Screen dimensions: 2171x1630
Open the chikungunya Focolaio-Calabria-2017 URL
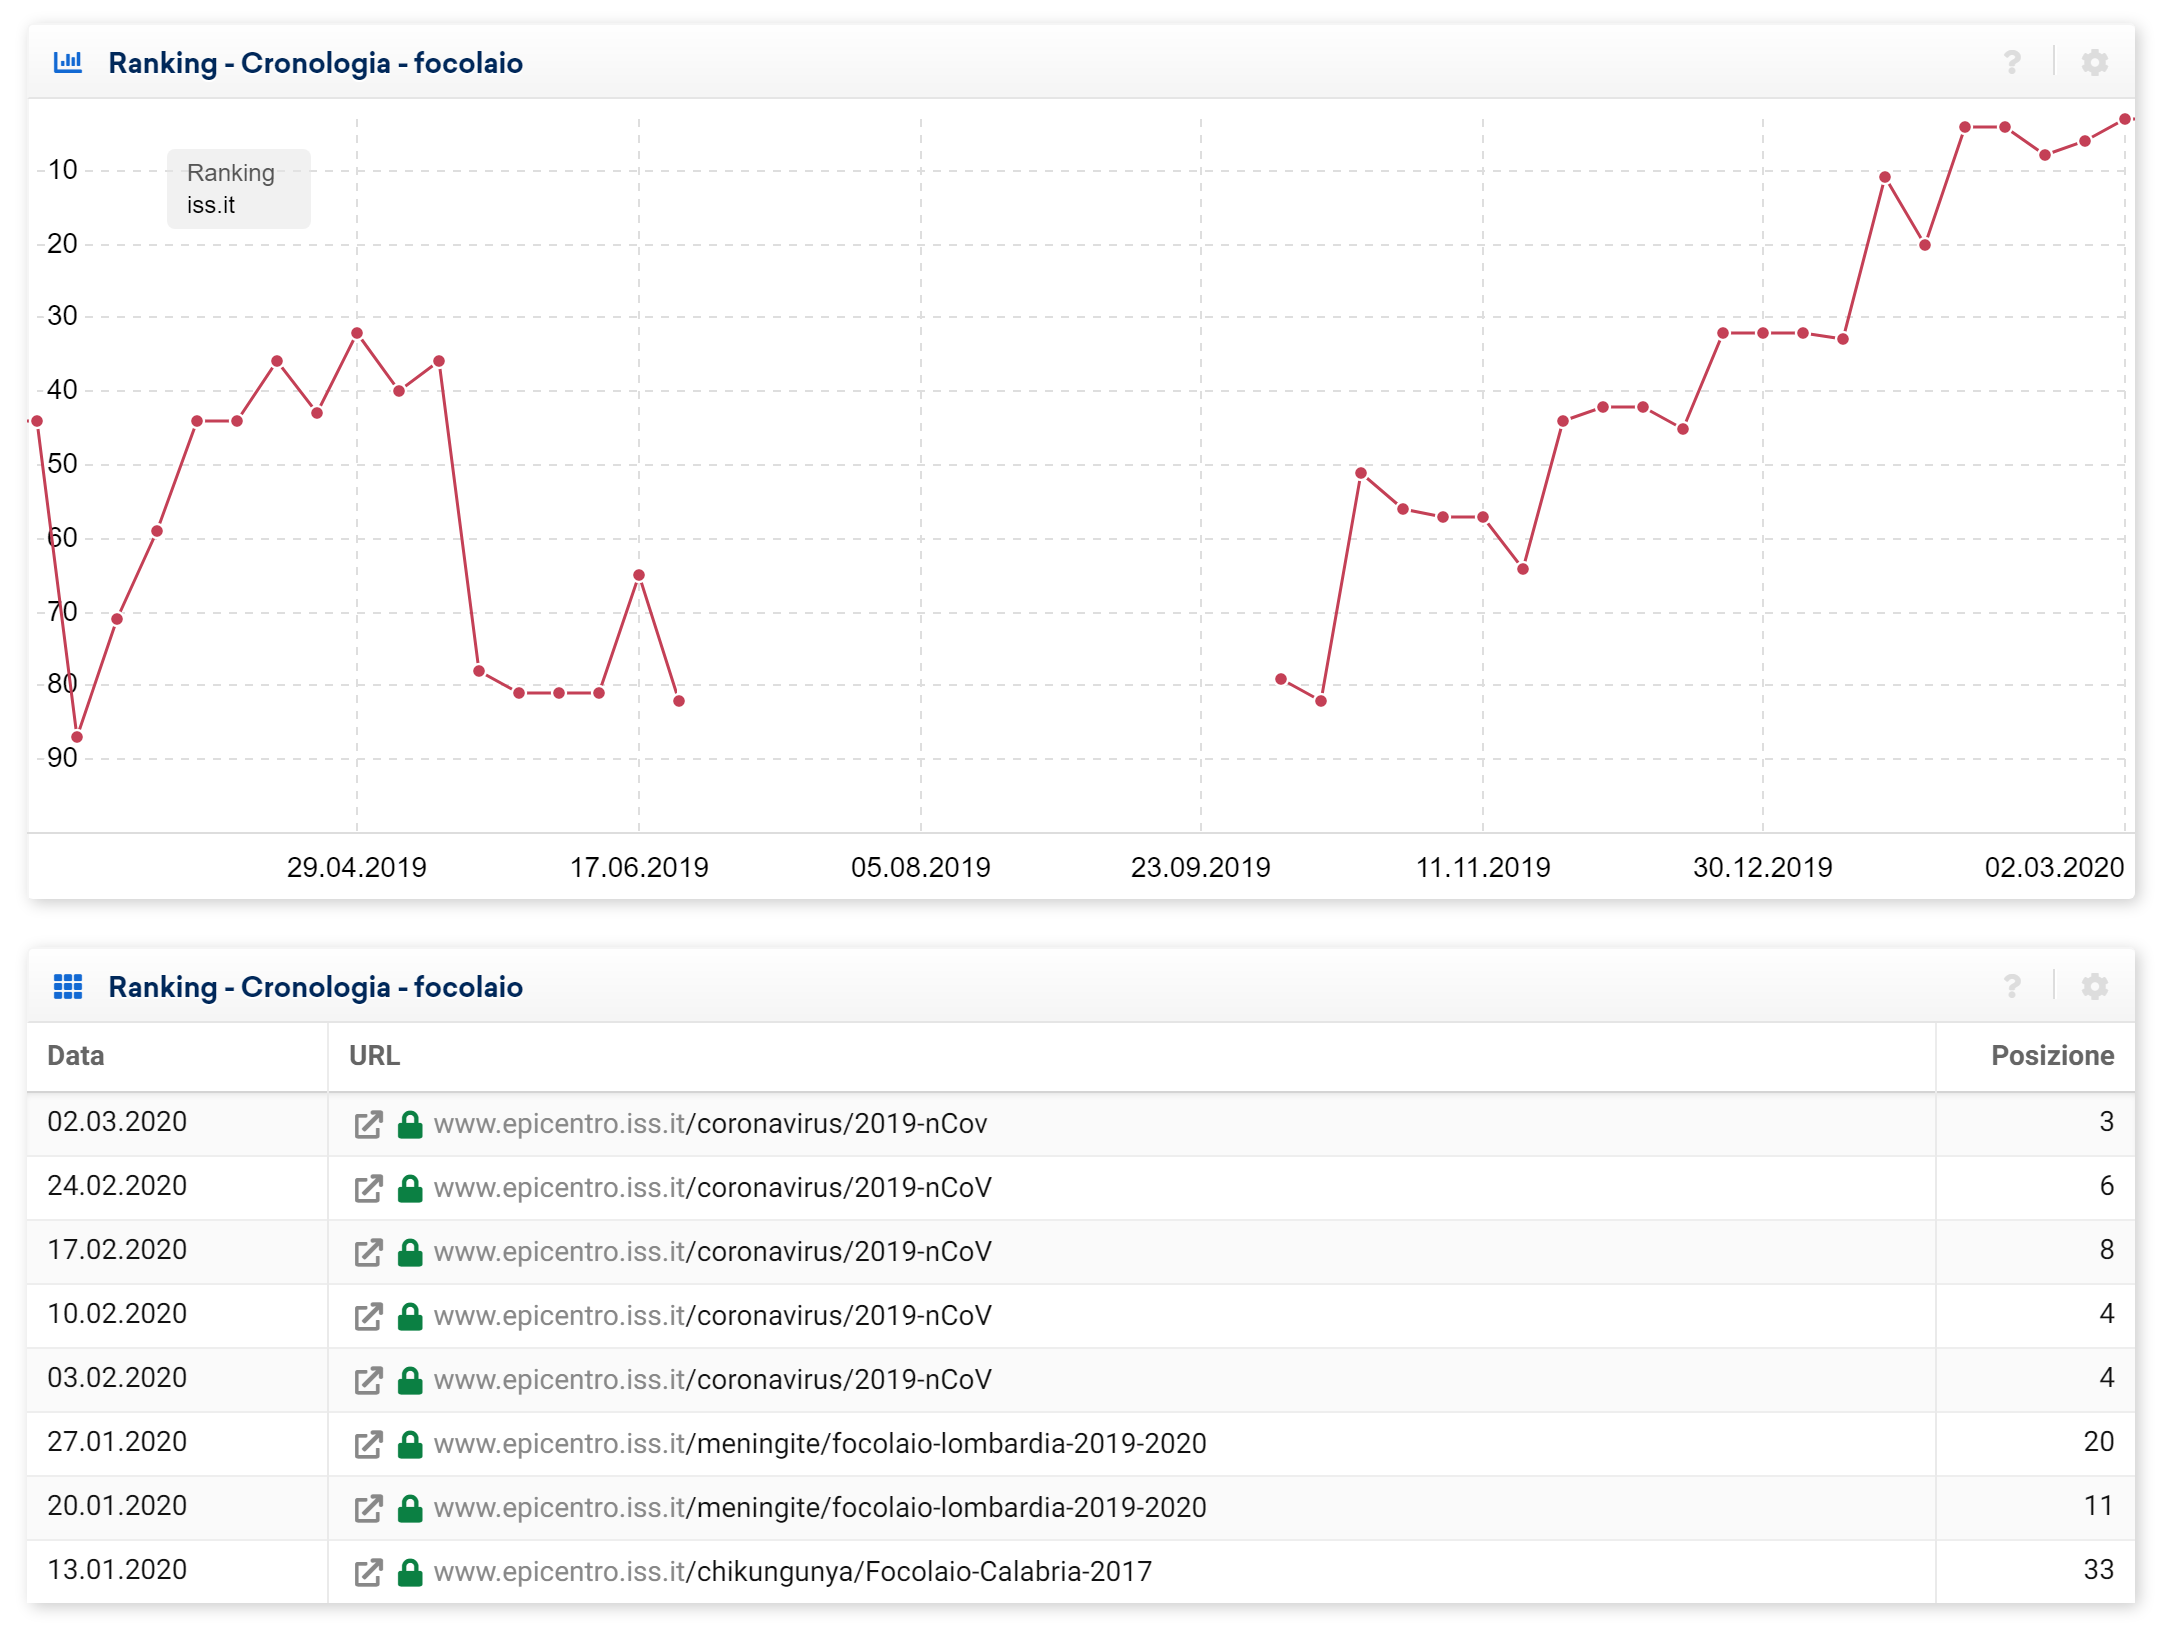pyautogui.click(x=792, y=1572)
